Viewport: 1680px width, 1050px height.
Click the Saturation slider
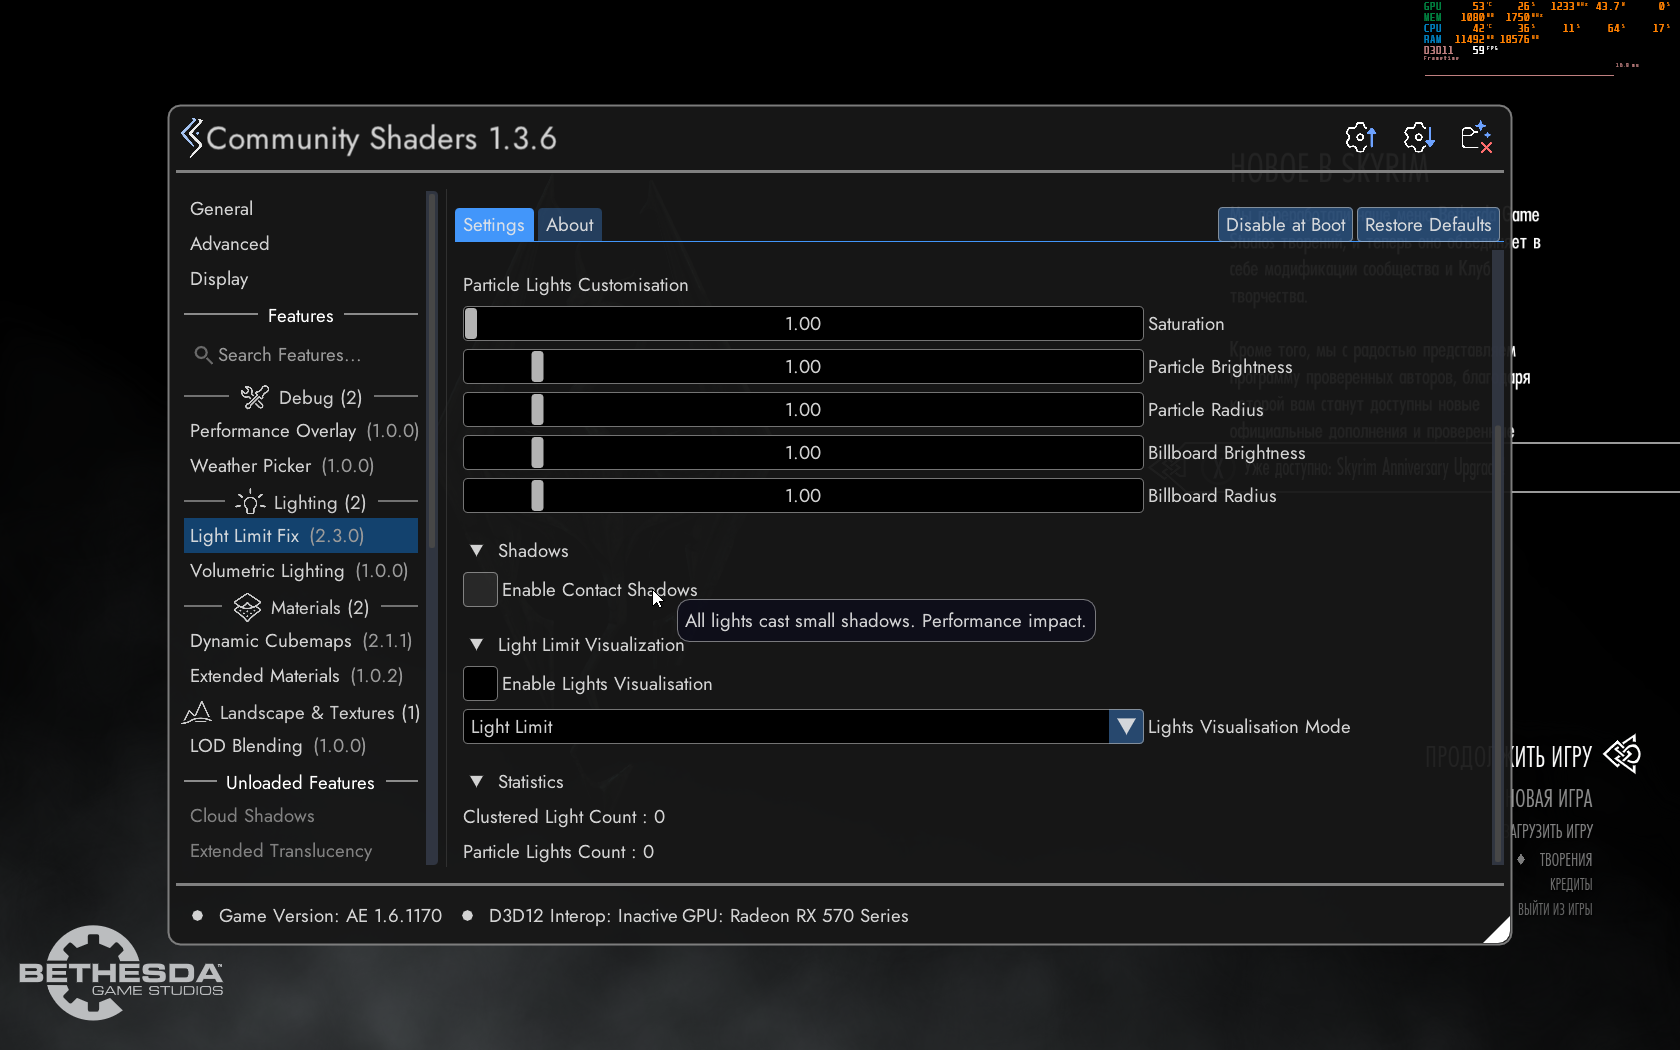point(803,324)
